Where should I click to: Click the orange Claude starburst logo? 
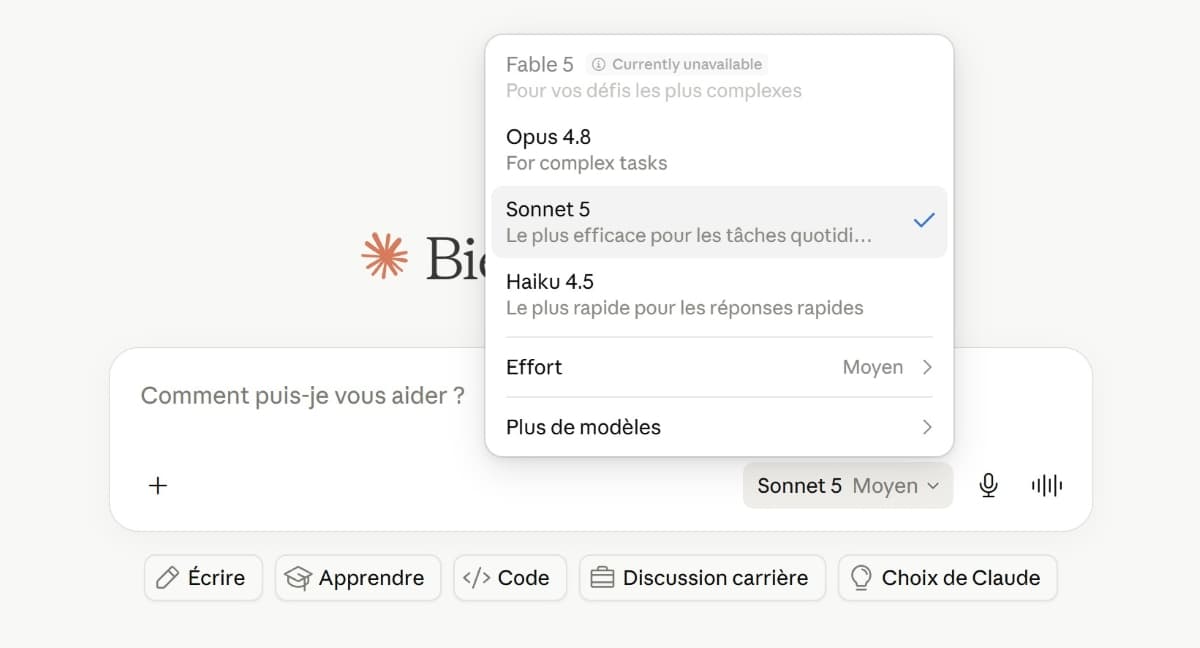point(385,257)
